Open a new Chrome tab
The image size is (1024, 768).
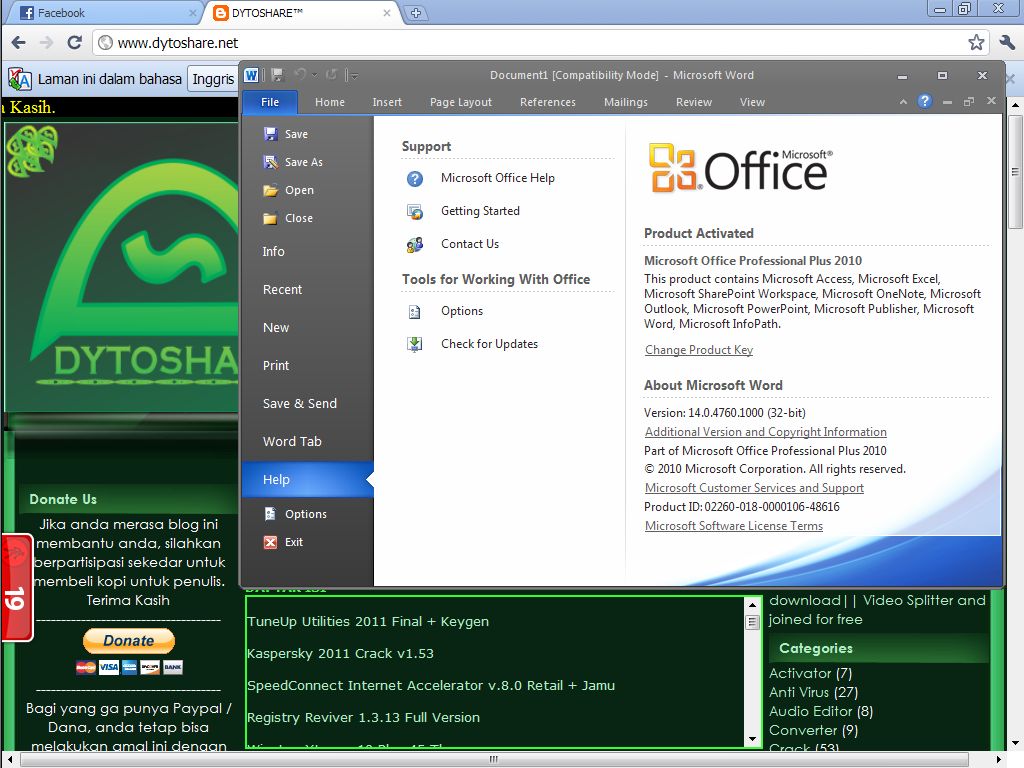click(415, 12)
